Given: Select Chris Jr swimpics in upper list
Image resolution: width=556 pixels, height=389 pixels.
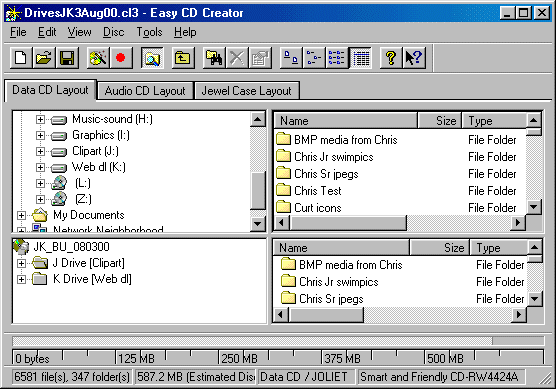Looking at the screenshot, I should pos(334,157).
